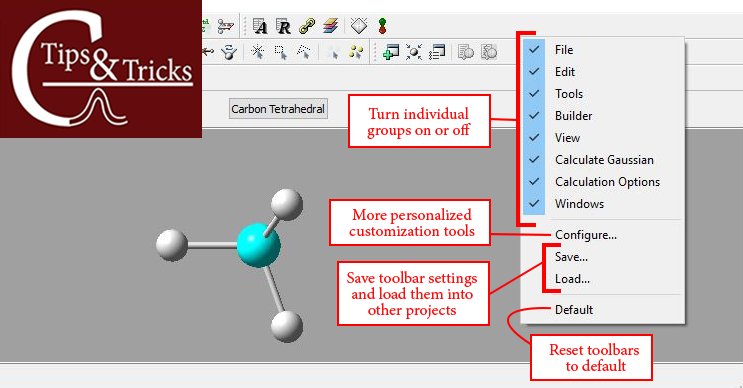Click the dotted toolbar grip before Add View icon
Image resolution: width=743 pixels, height=388 pixels.
[x=375, y=52]
